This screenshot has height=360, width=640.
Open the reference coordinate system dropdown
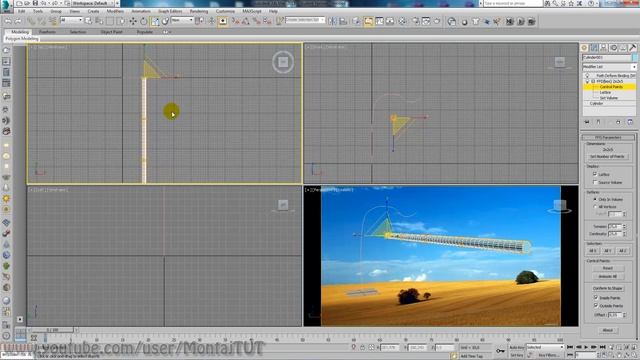[182, 20]
